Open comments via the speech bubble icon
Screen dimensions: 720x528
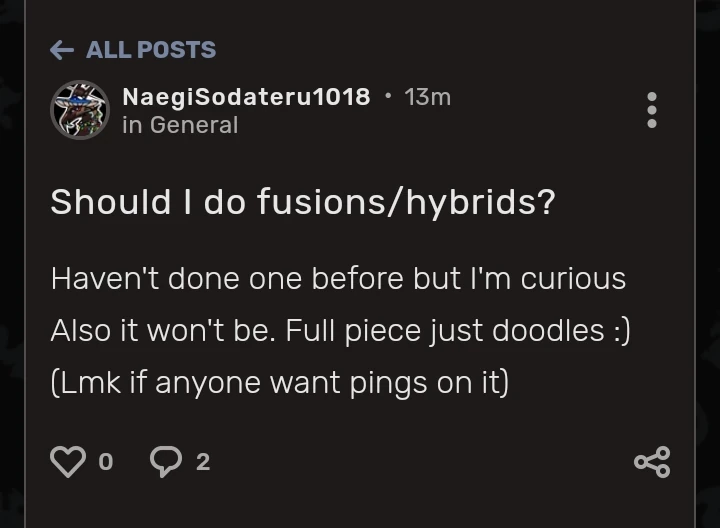165,461
